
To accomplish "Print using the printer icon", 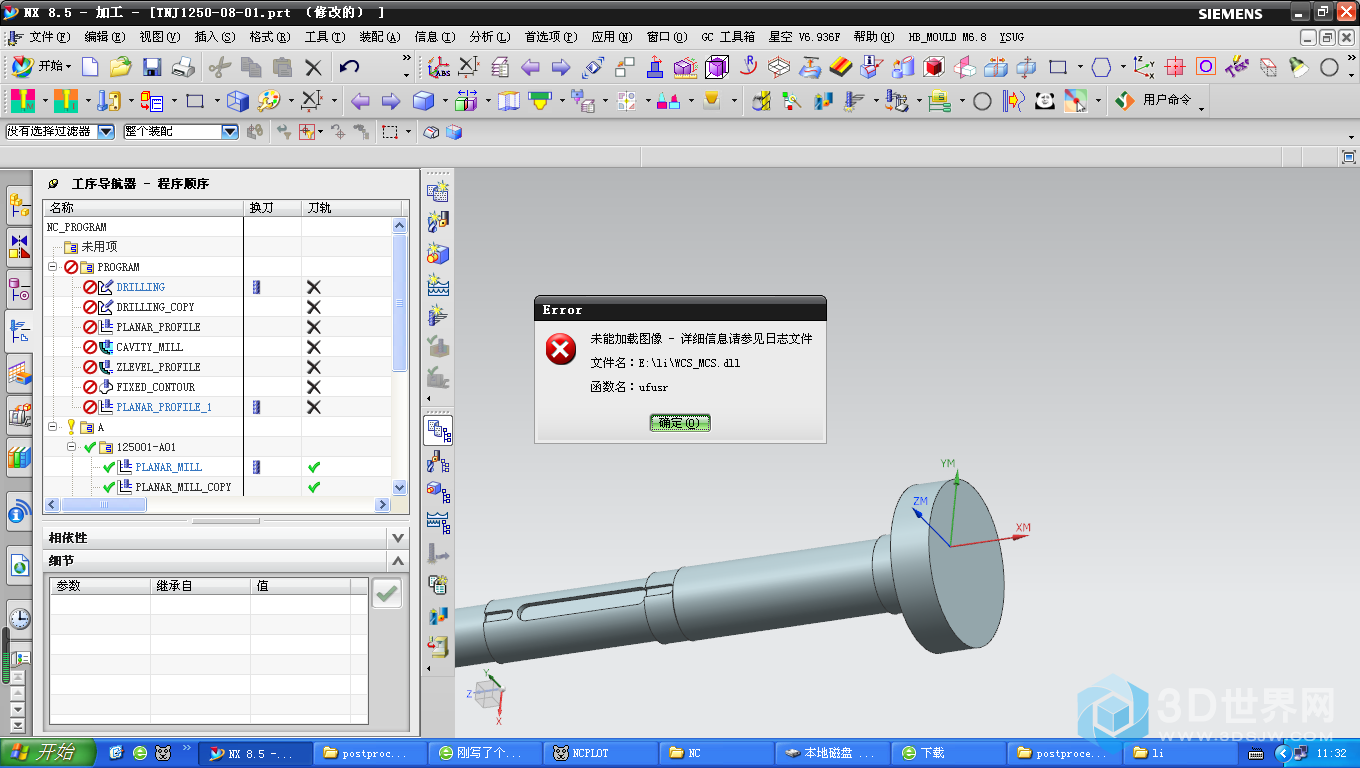I will [183, 67].
